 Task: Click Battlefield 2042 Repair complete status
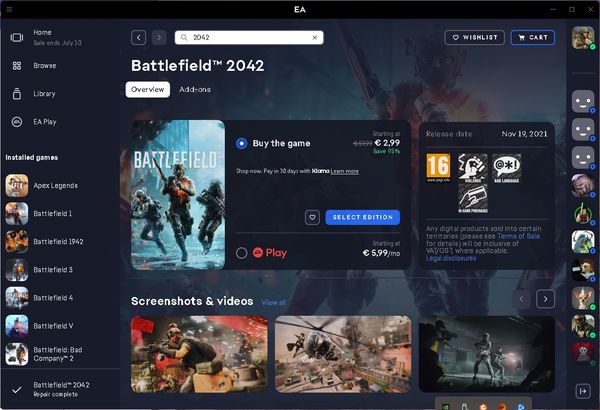[61, 389]
